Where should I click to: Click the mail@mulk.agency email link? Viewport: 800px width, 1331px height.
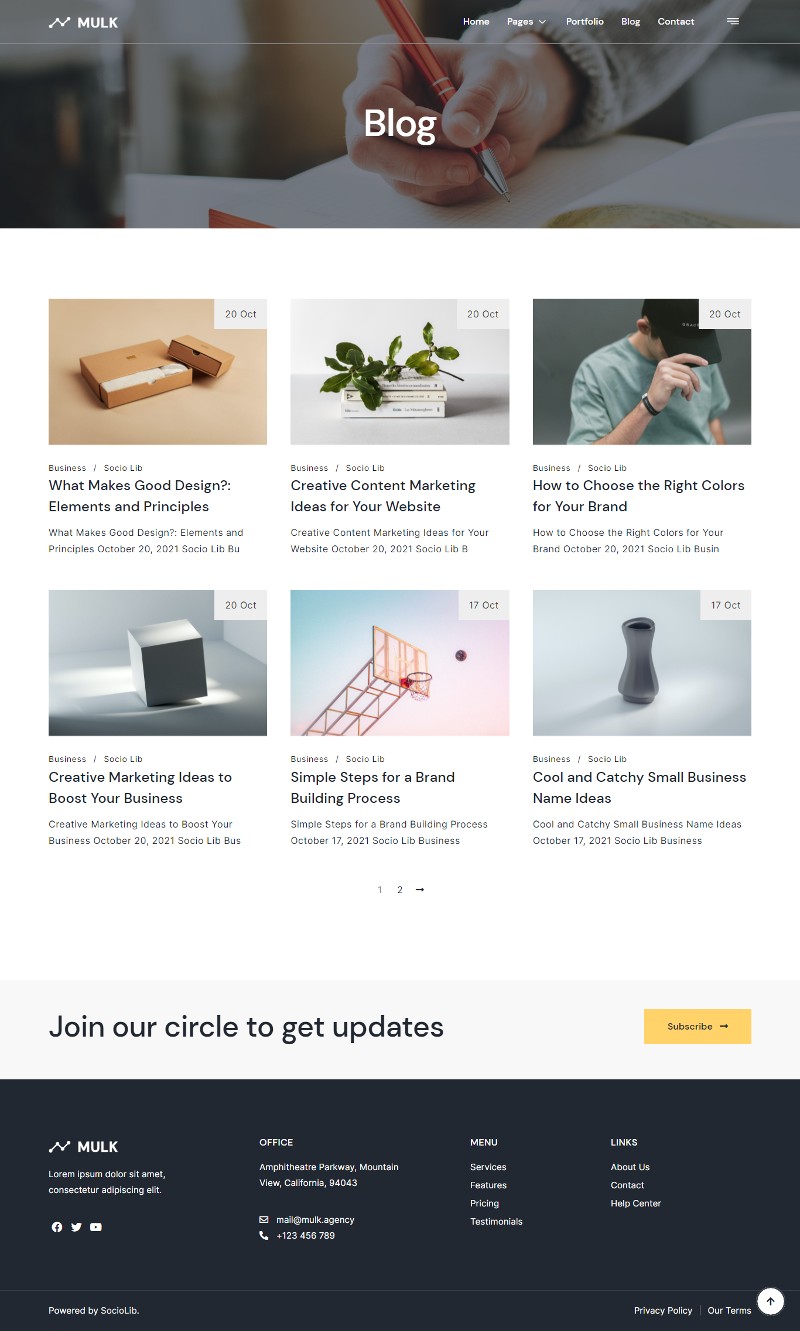pyautogui.click(x=315, y=1220)
